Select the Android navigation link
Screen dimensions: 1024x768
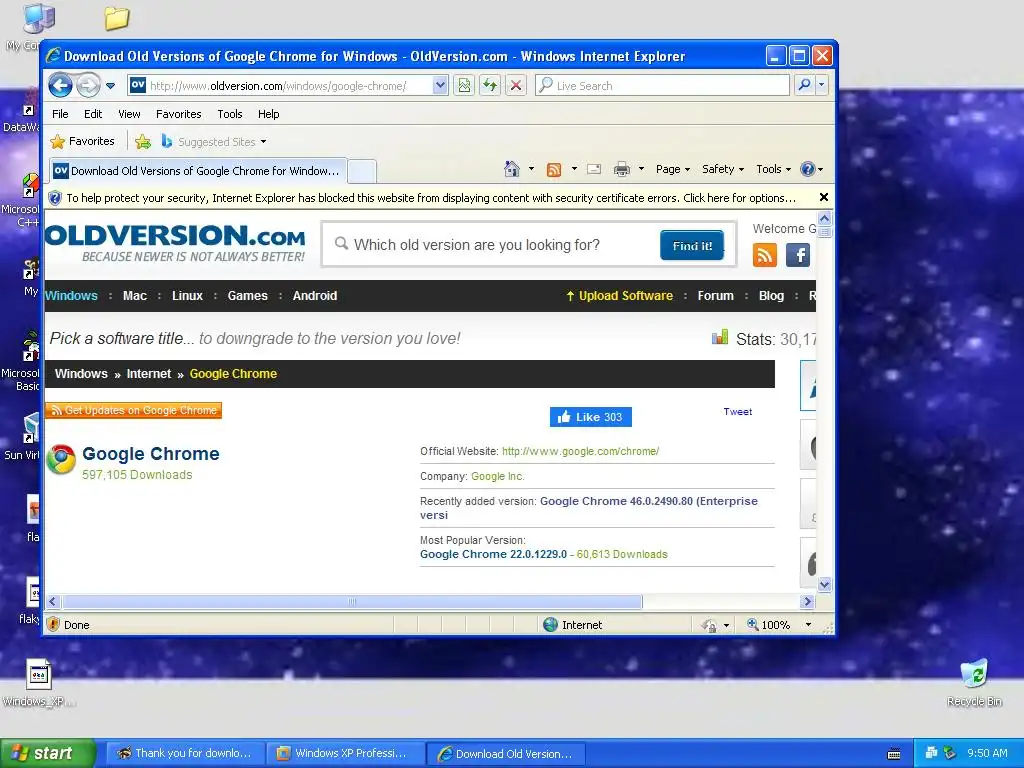pyautogui.click(x=315, y=296)
